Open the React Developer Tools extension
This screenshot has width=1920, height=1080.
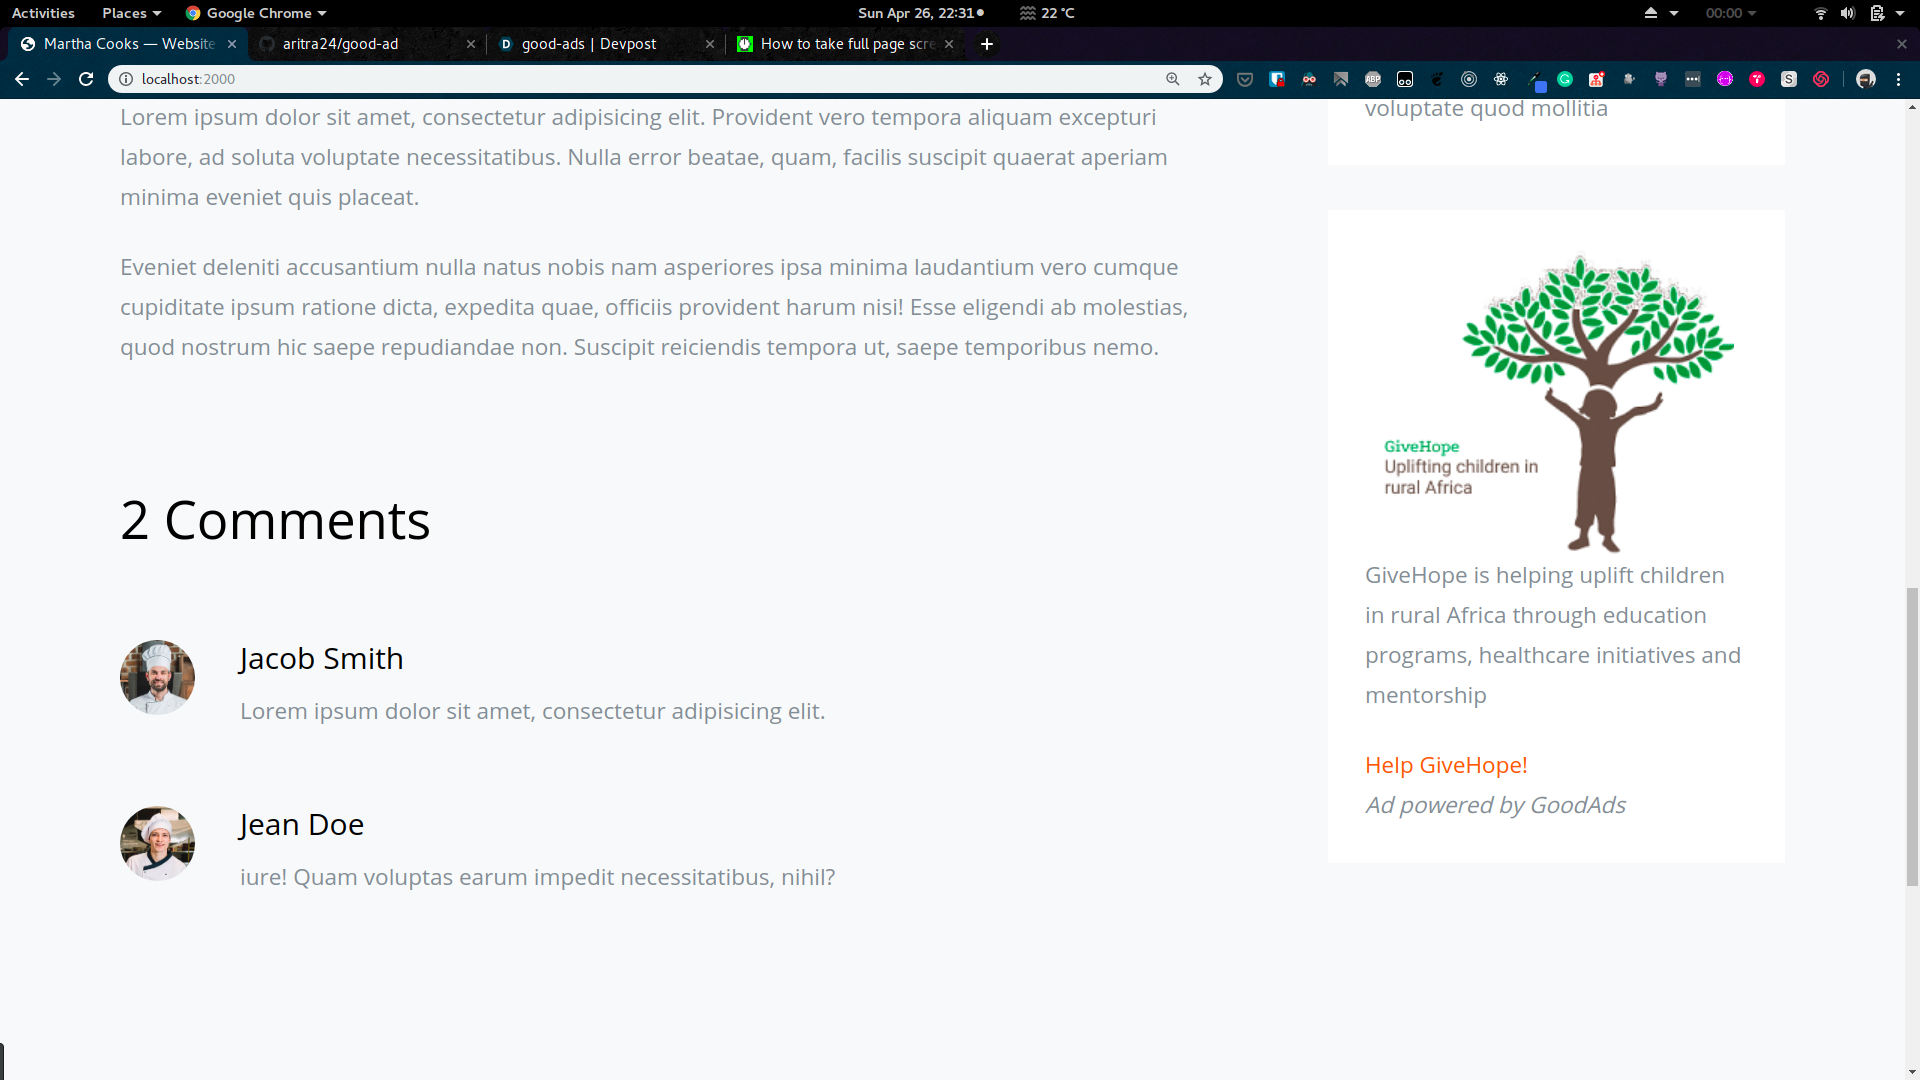(x=1501, y=79)
